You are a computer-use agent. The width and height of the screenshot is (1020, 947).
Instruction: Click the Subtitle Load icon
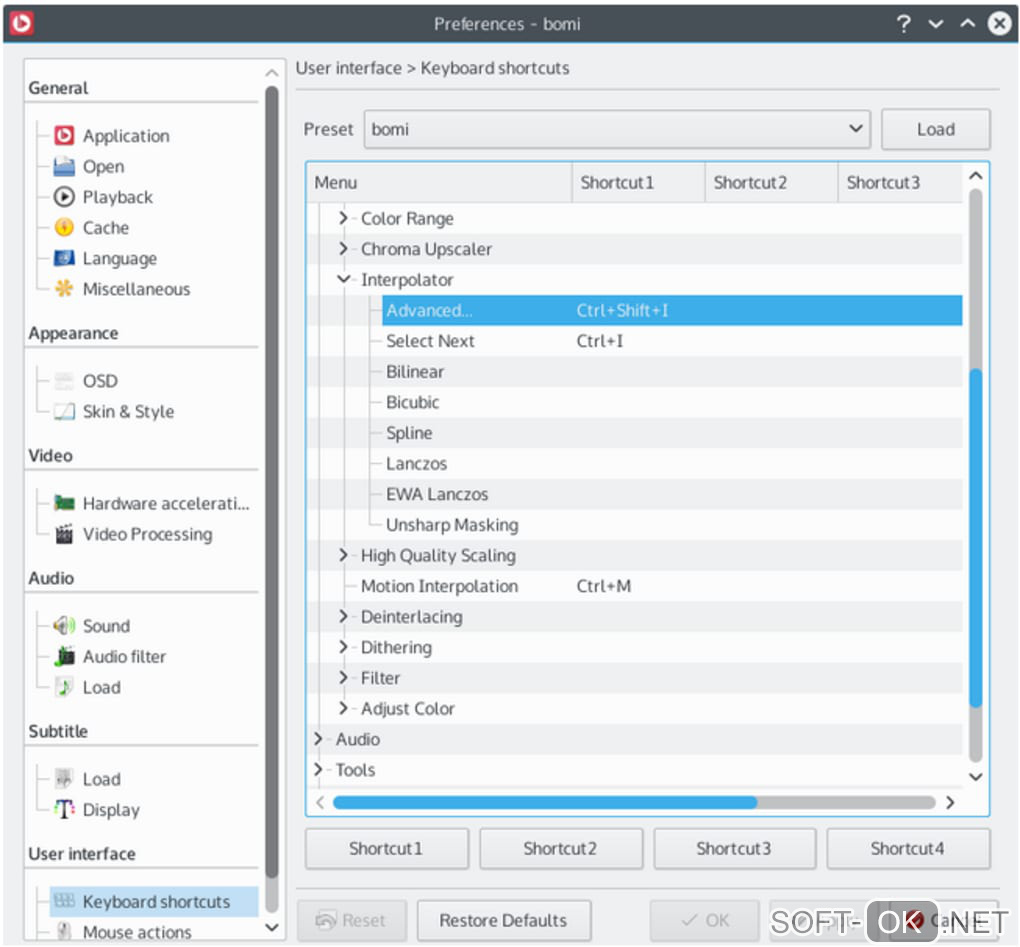64,778
